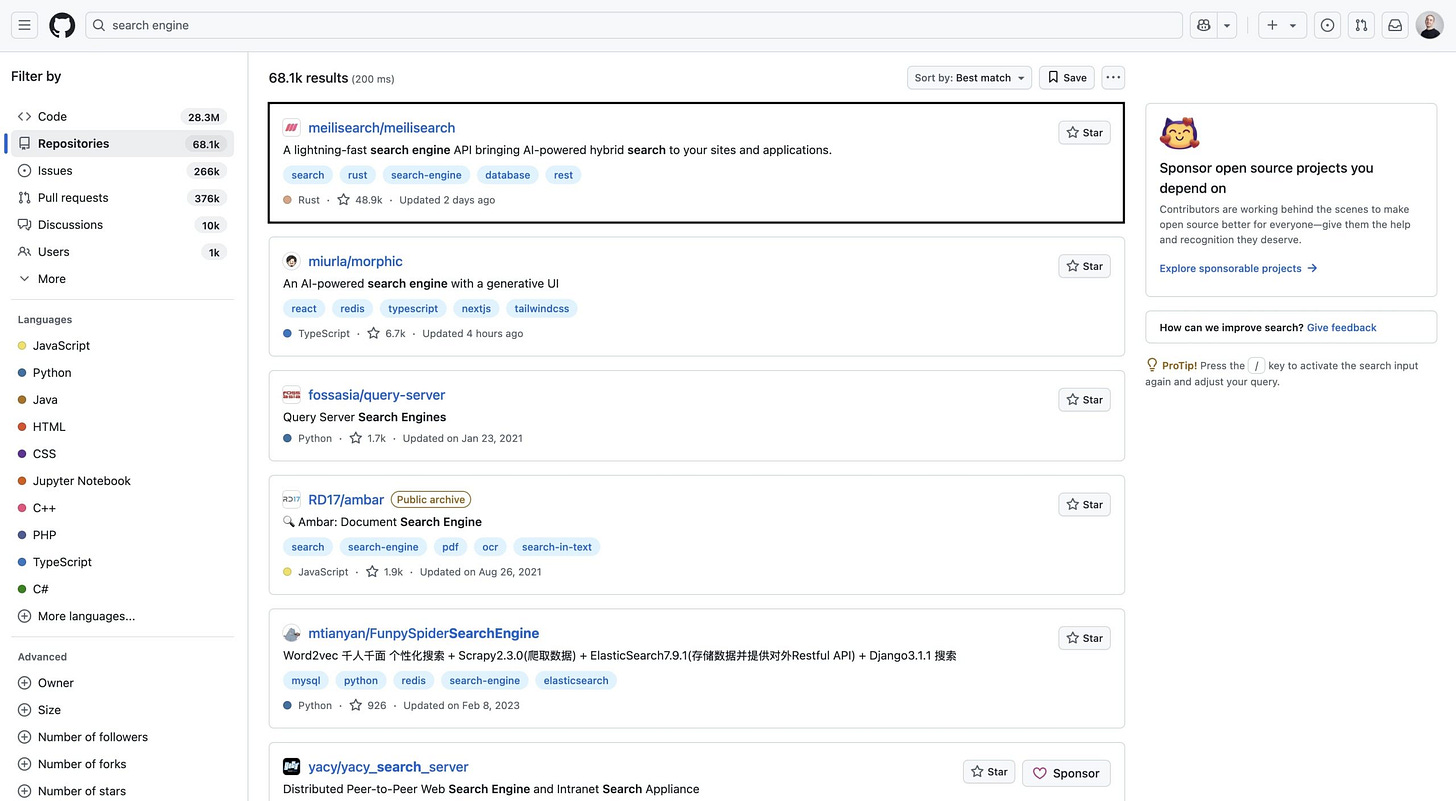This screenshot has height=801, width=1456.
Task: Filter results by Pull requests
Action: (121, 198)
